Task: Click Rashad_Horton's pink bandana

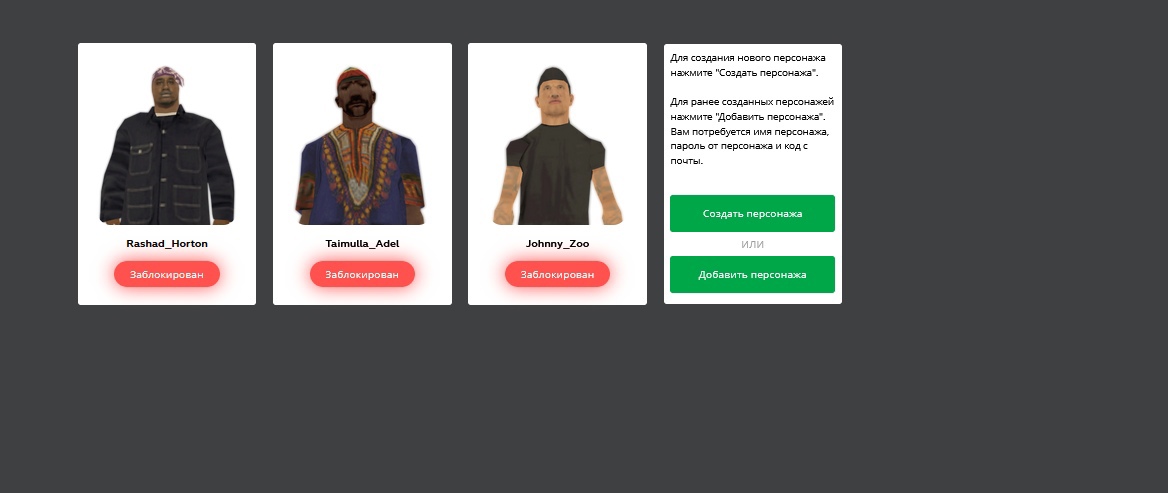Action: pos(168,74)
